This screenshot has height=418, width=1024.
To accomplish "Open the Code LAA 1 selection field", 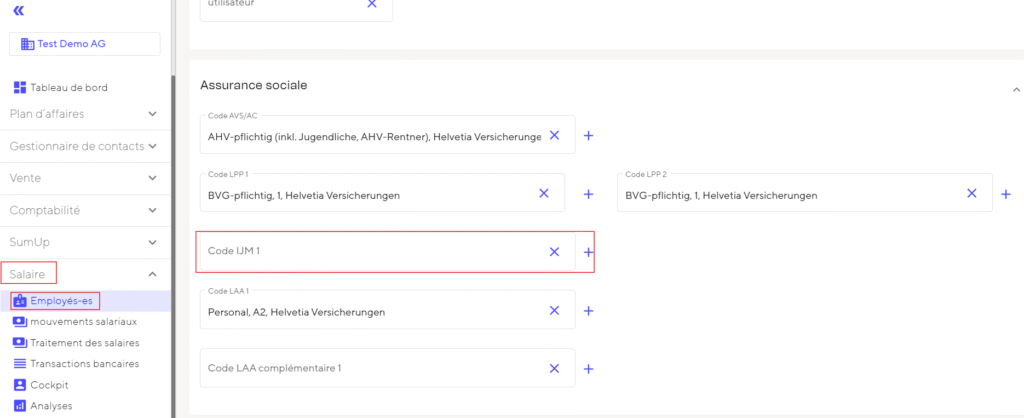I will pos(370,312).
